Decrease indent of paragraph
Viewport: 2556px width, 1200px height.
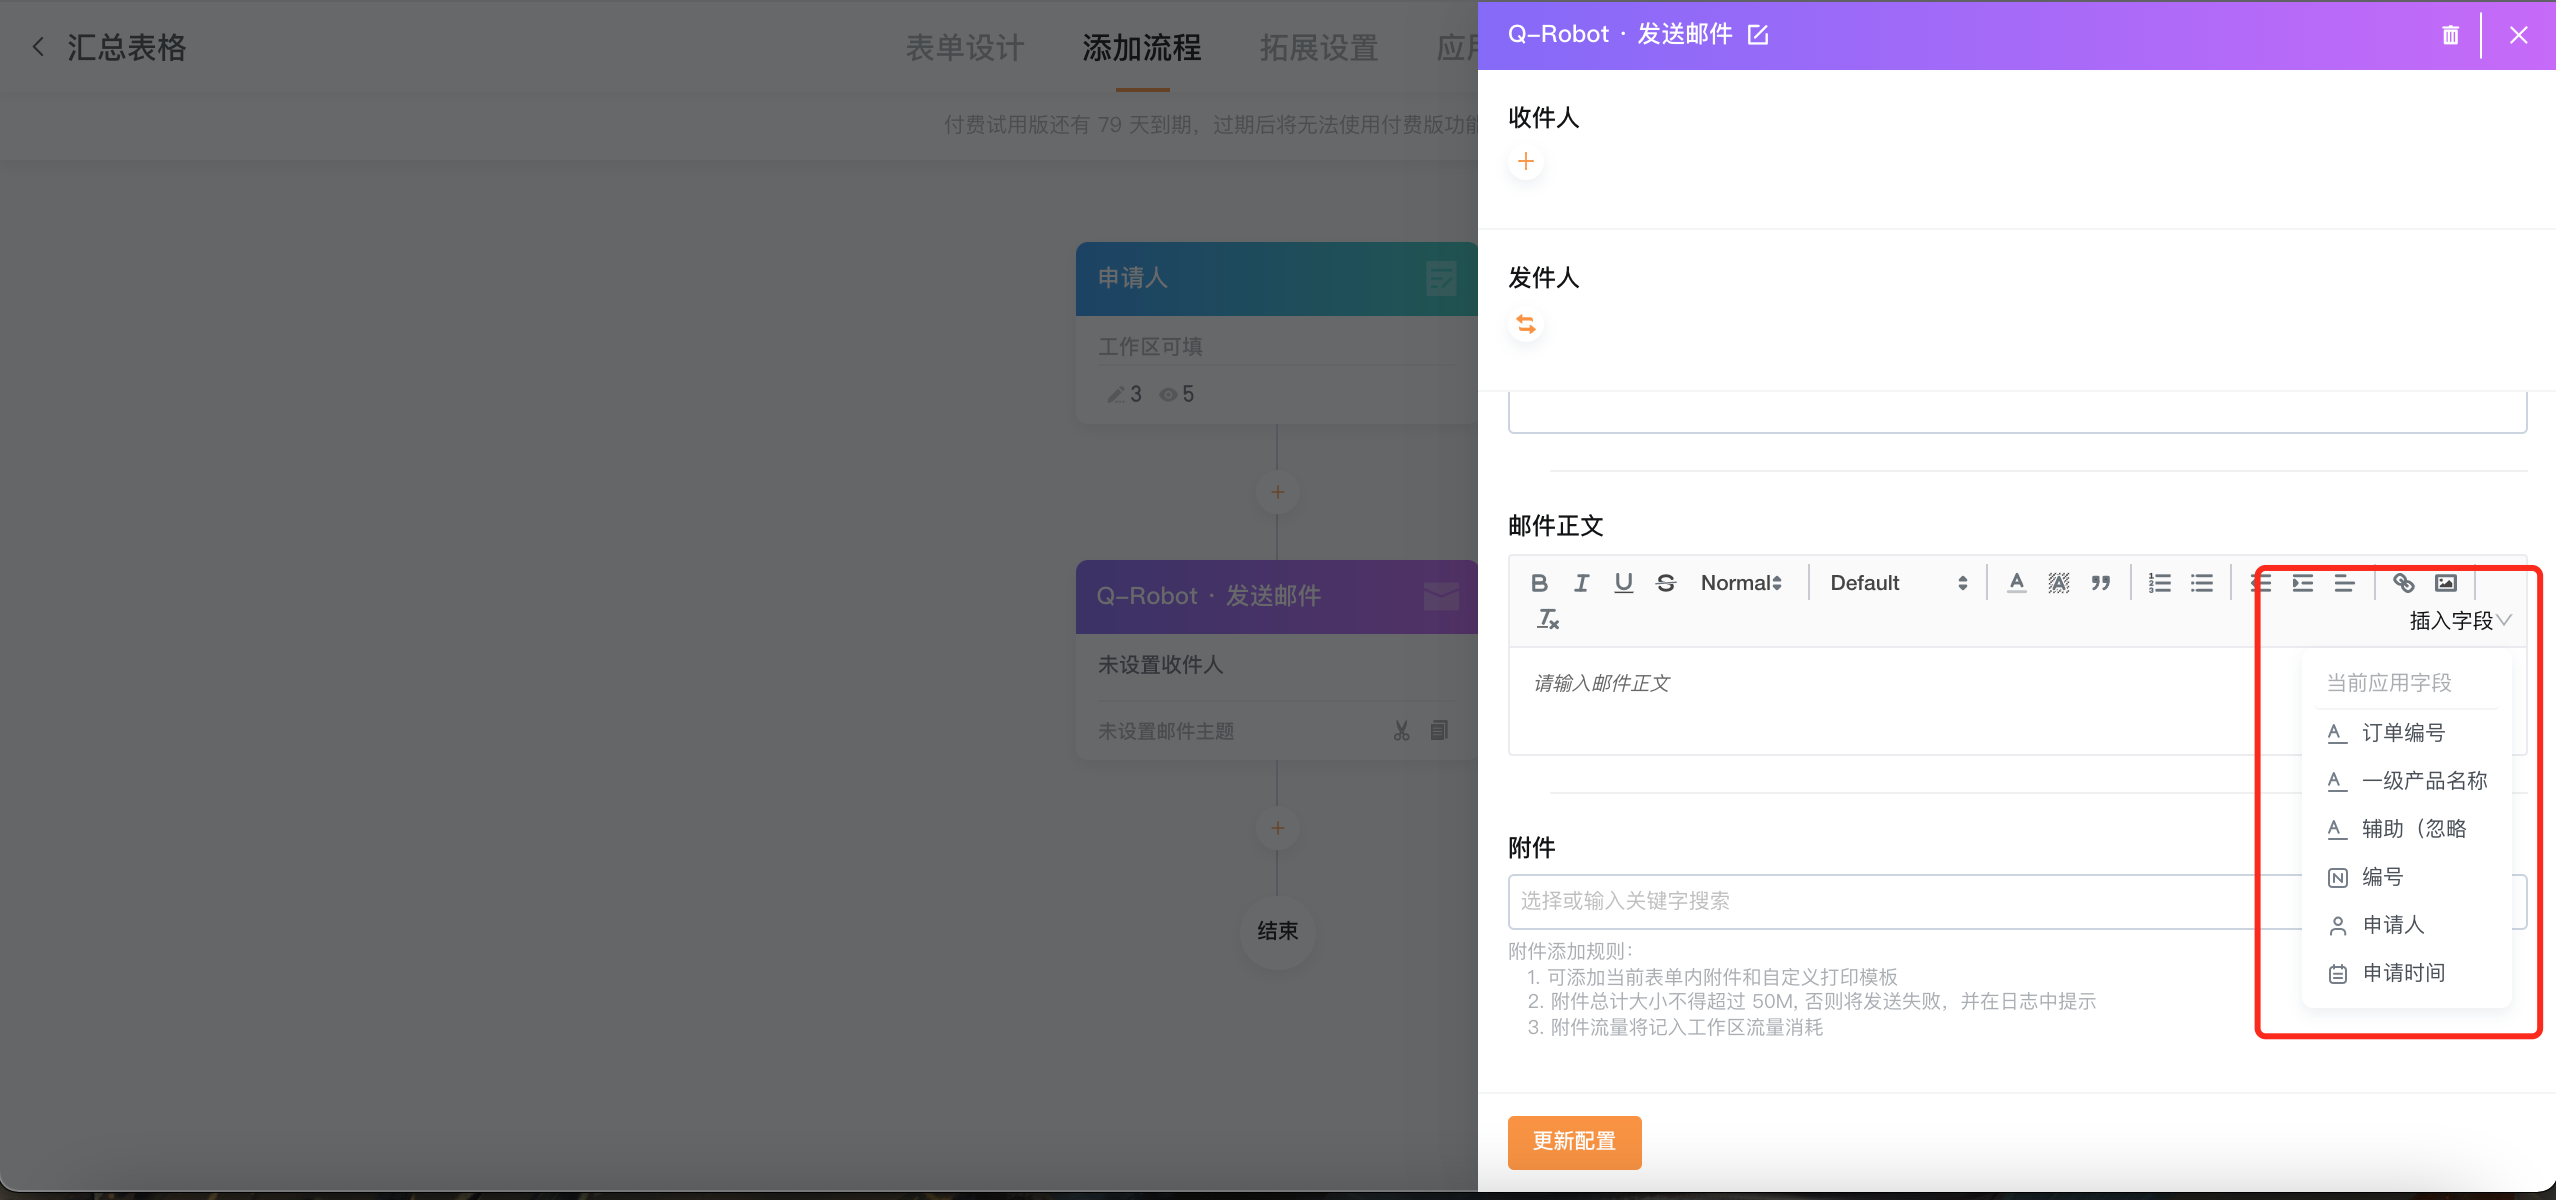2261,583
